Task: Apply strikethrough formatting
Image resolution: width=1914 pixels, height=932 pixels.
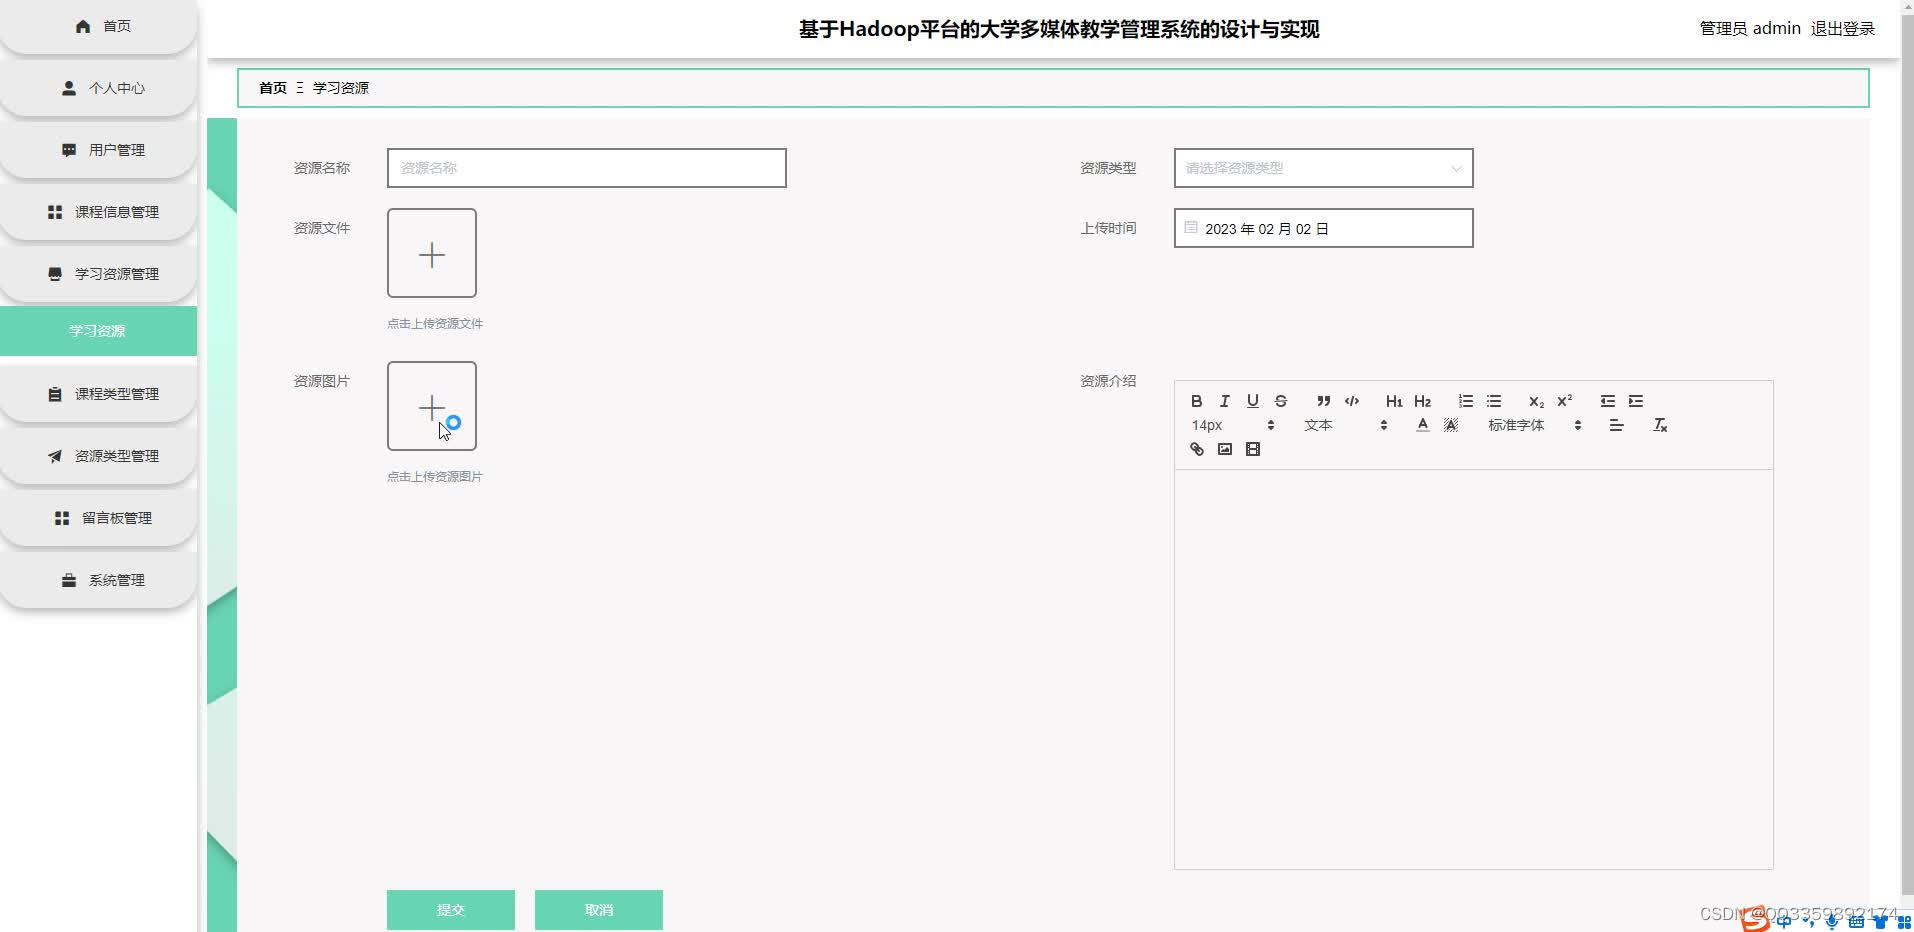Action: click(x=1280, y=401)
